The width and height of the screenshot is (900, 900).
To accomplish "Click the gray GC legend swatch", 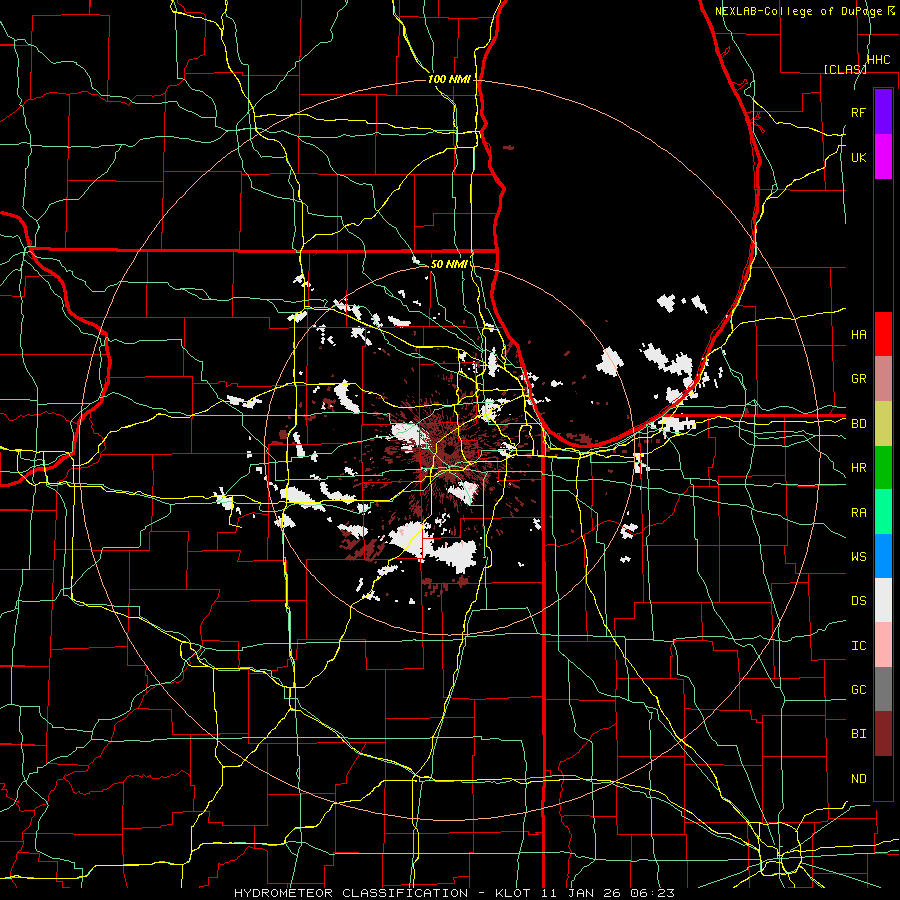I will pyautogui.click(x=883, y=689).
